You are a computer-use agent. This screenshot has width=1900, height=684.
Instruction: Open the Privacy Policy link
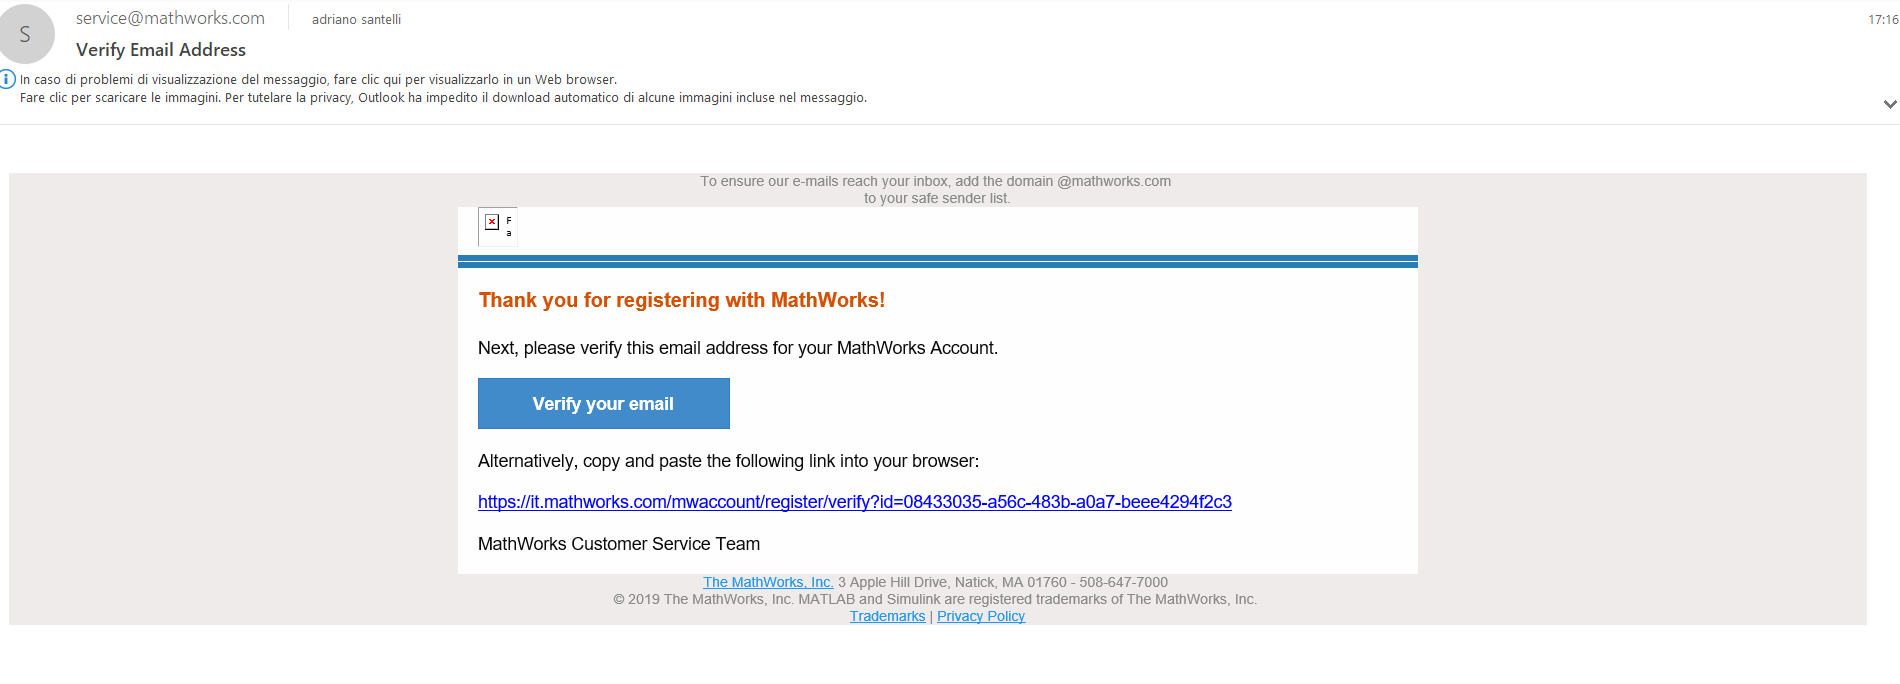click(981, 616)
